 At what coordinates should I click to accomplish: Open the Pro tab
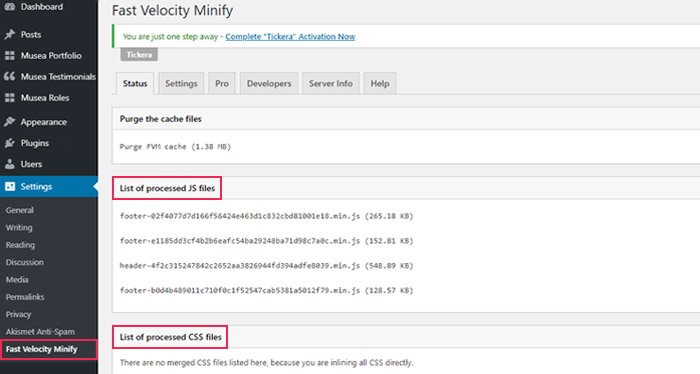pos(222,83)
